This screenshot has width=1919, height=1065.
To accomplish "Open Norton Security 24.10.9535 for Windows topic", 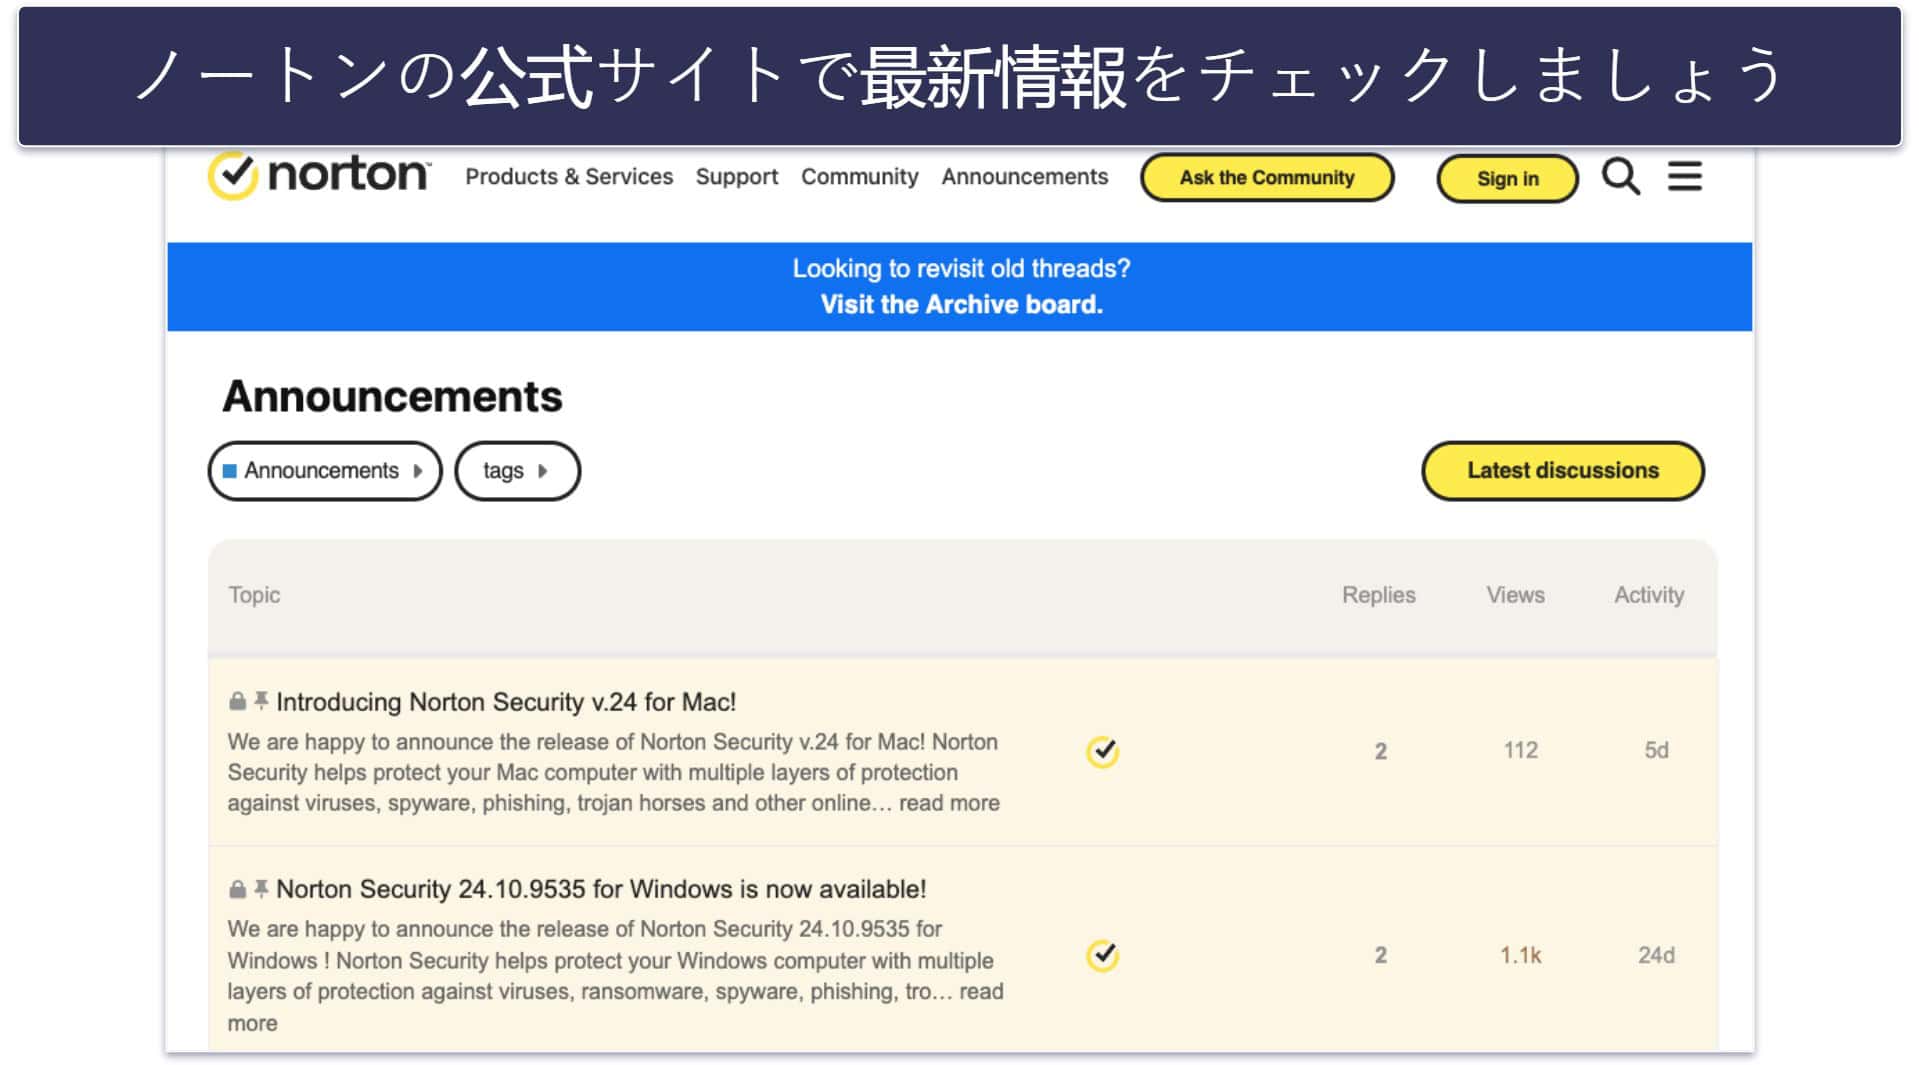I will coord(601,889).
